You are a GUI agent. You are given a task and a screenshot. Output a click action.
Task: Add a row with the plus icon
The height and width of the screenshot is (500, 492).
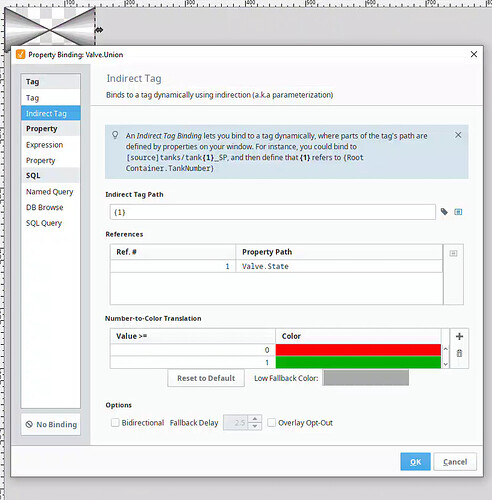459,336
